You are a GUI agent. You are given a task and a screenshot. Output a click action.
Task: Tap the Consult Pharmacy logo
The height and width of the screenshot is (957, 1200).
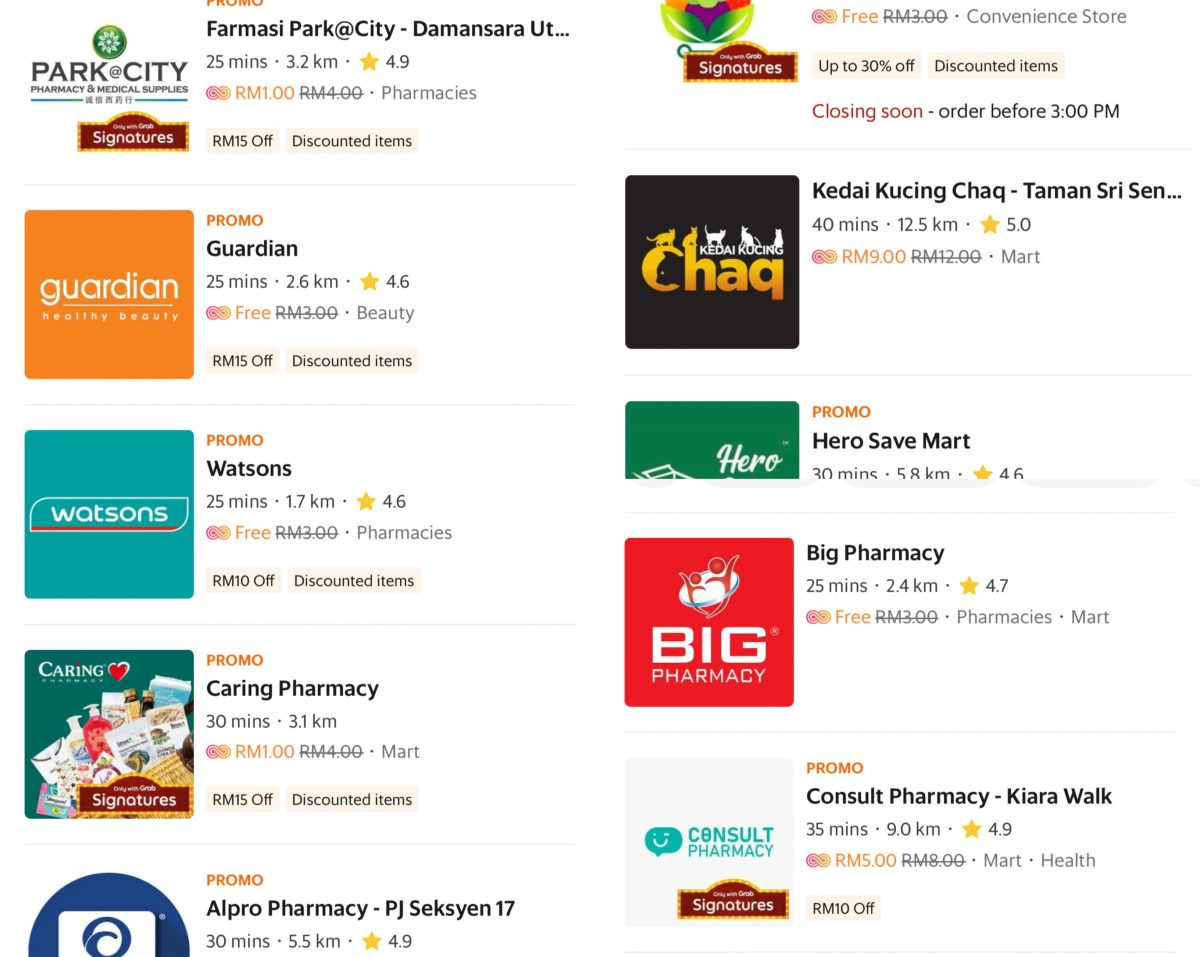[709, 842]
